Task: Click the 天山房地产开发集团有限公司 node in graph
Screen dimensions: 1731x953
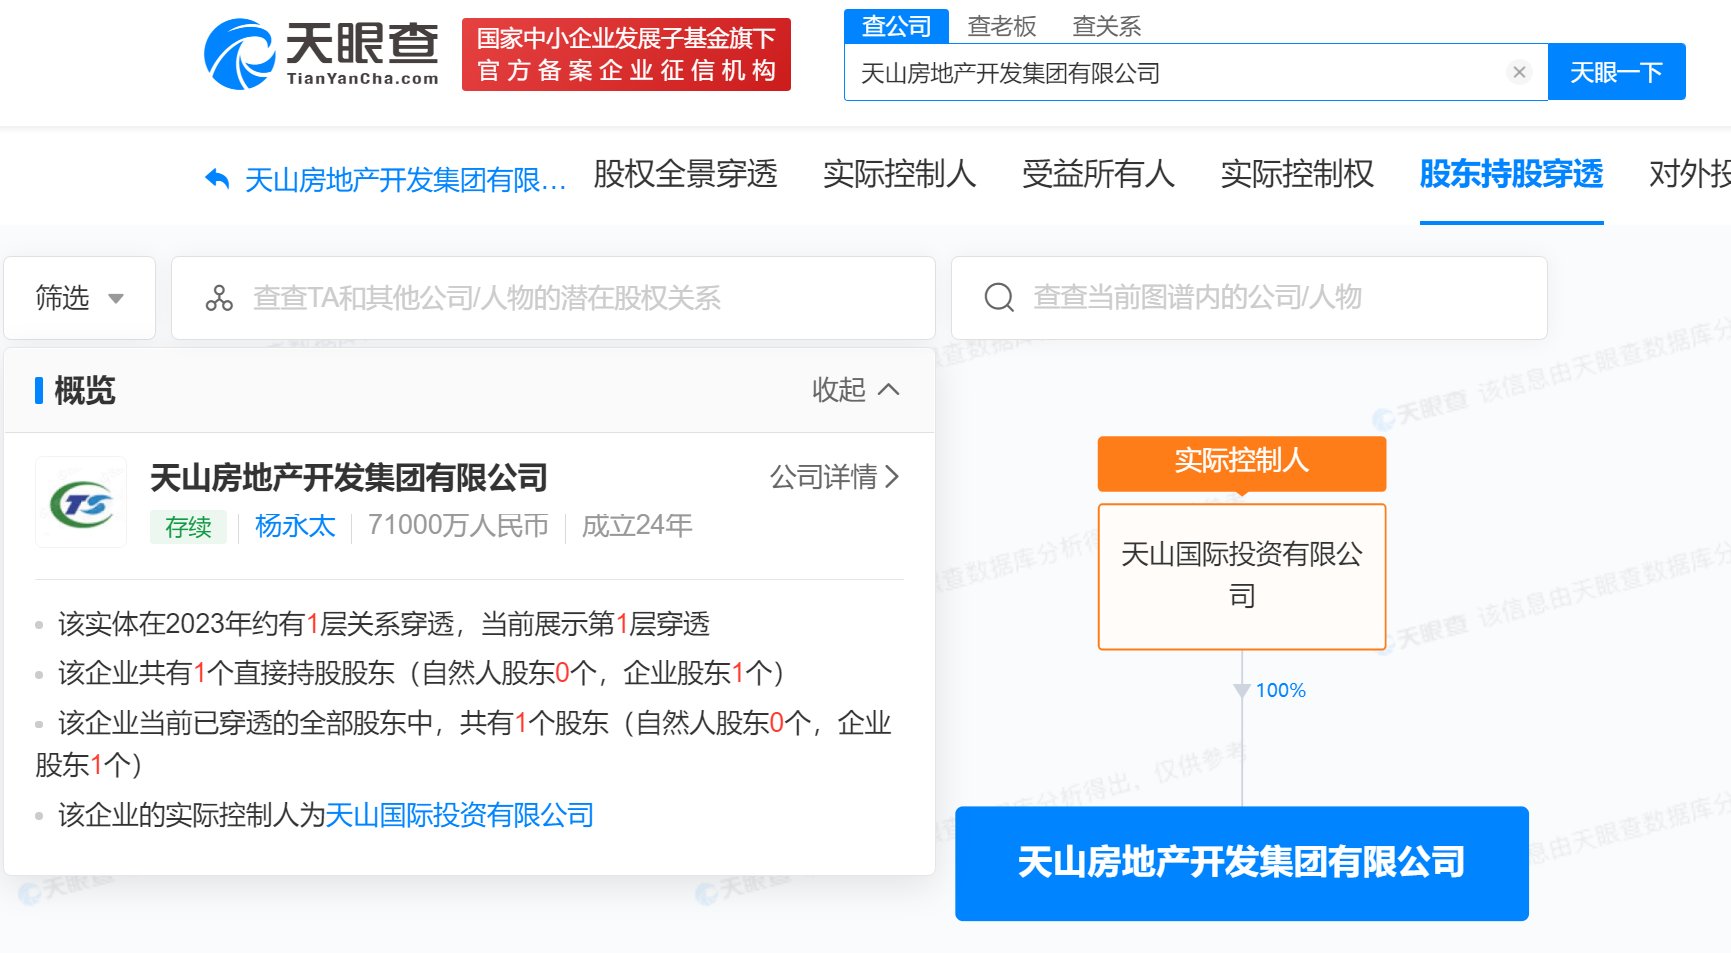Action: (1241, 863)
